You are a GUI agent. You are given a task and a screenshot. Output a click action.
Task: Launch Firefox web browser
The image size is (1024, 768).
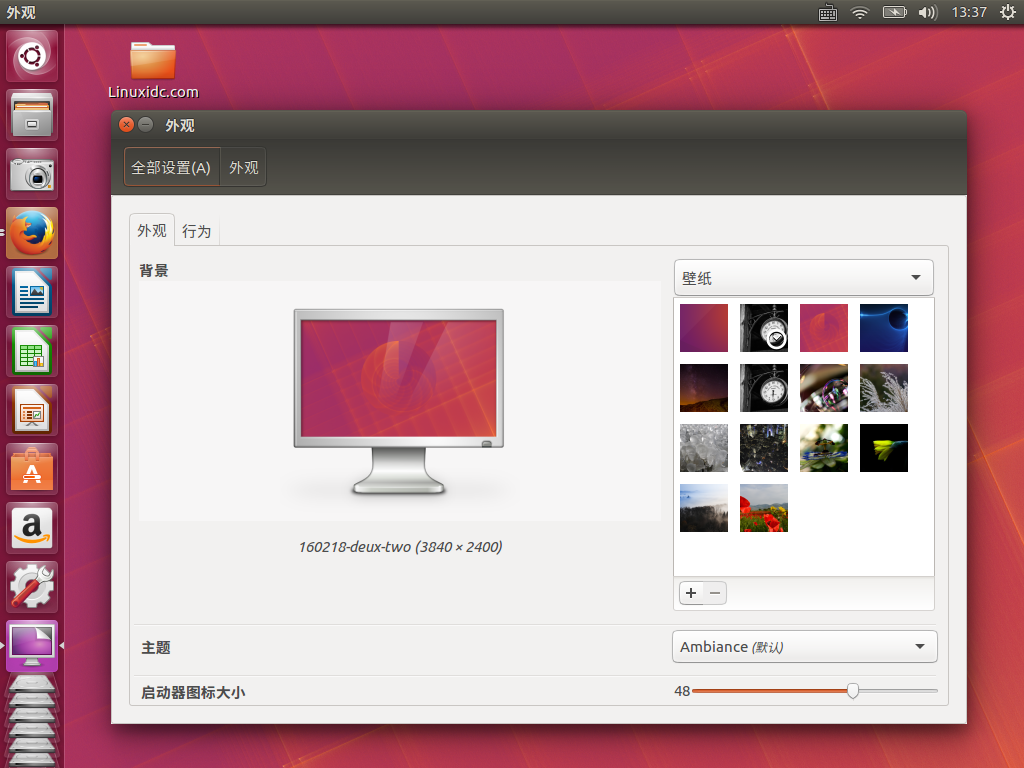coord(32,233)
